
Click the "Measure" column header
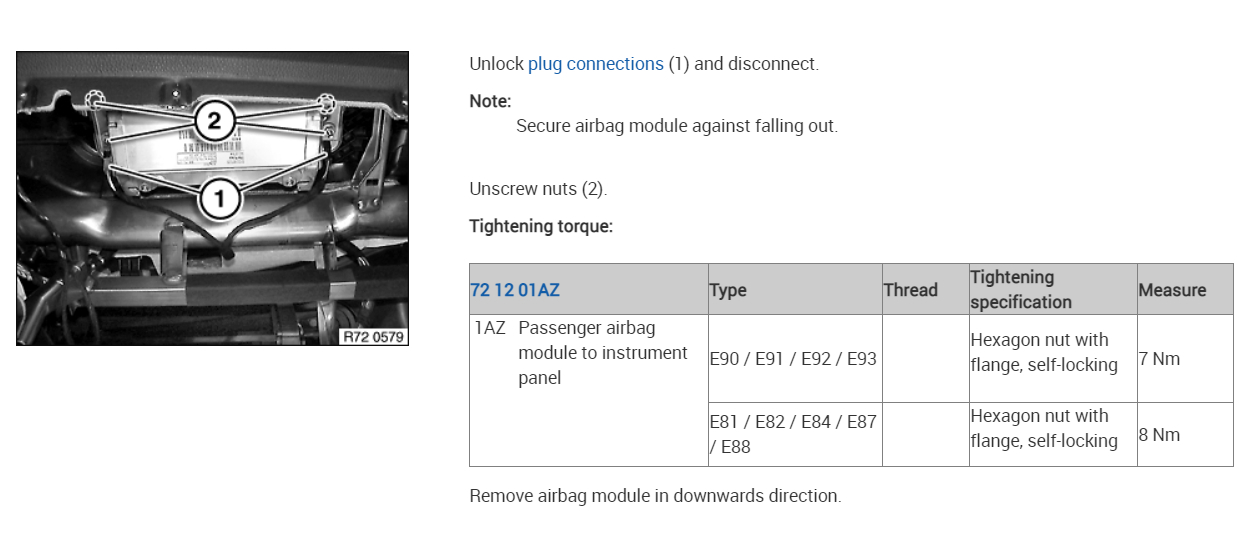1172,290
